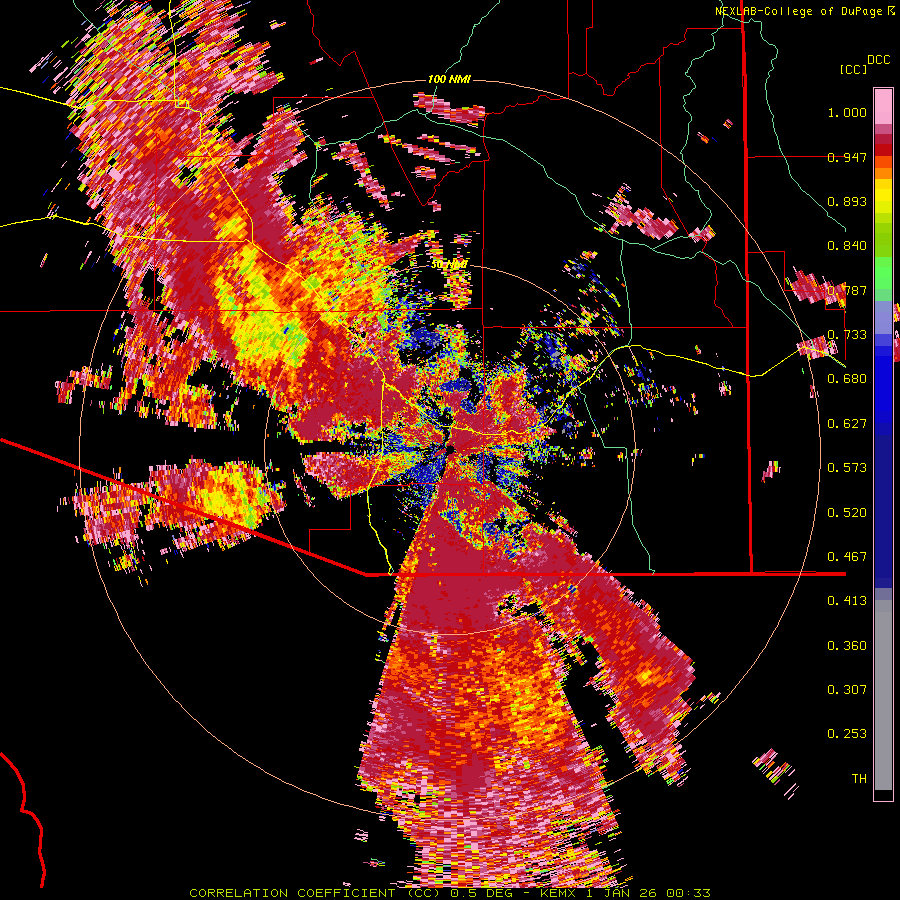The image size is (900, 900).
Task: Click the DCC label above the scale
Action: coord(878,60)
